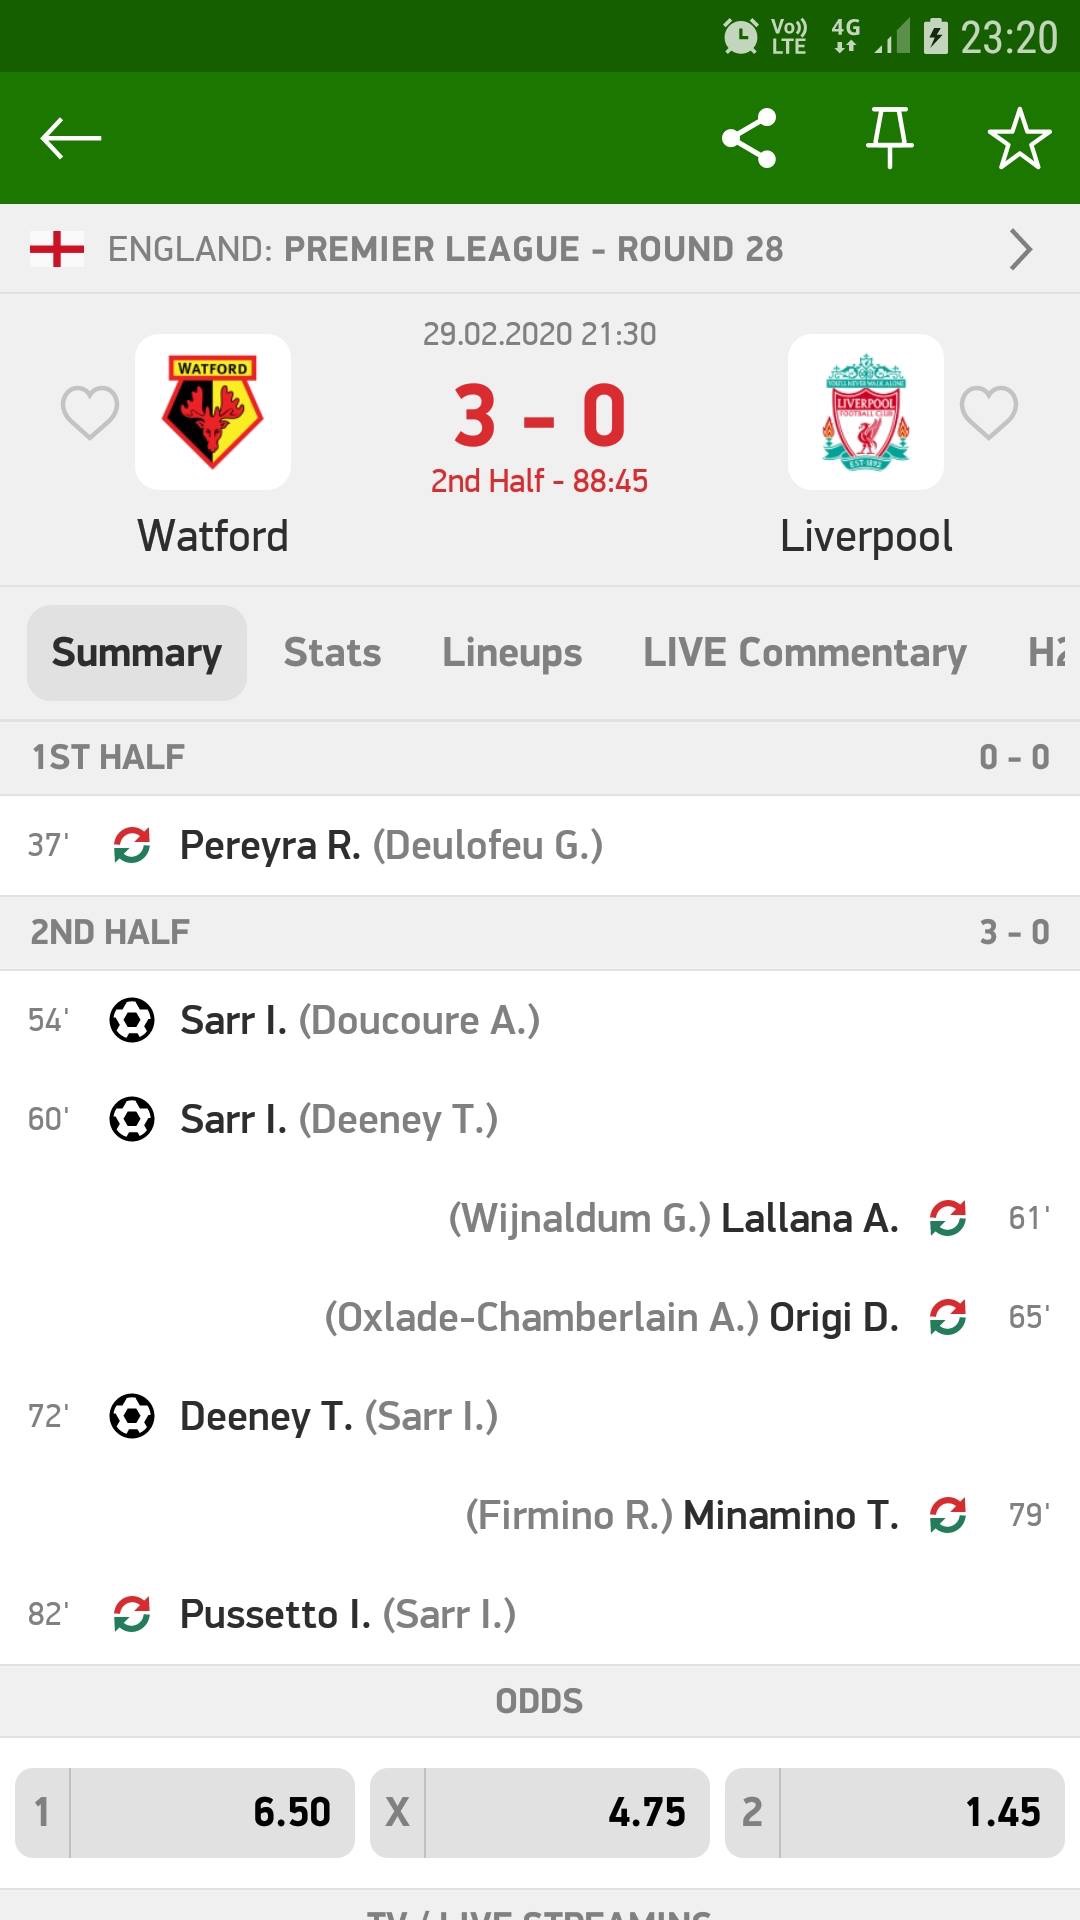Expand Premier League round chevron
Image resolution: width=1080 pixels, height=1920 pixels.
[1020, 249]
